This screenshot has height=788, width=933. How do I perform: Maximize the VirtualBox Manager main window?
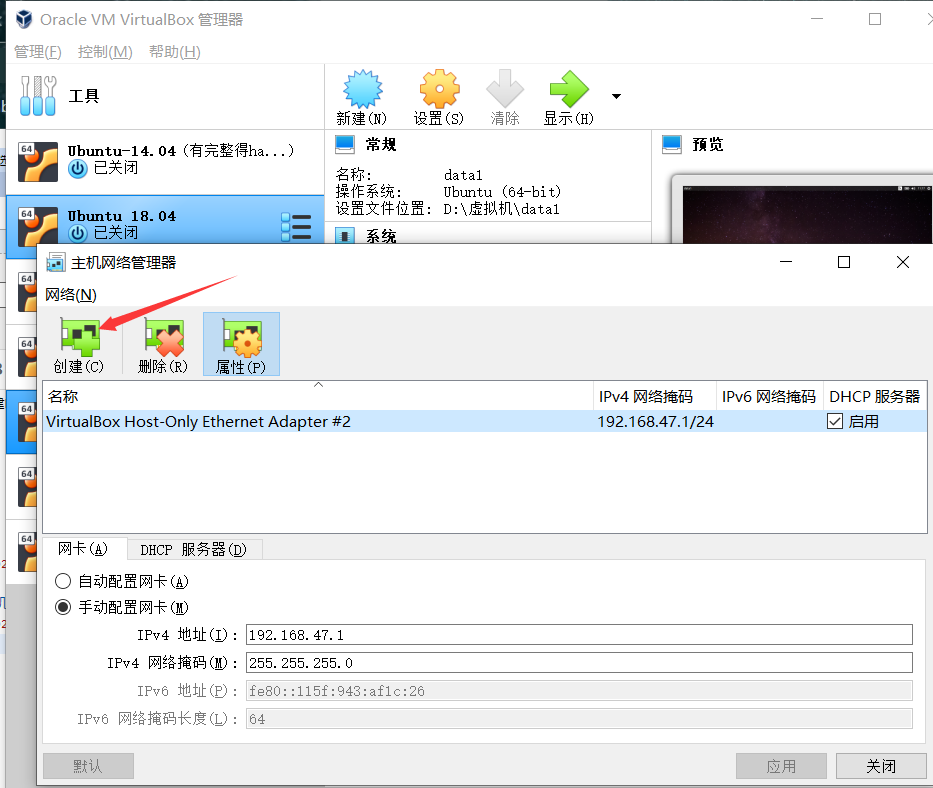875,19
